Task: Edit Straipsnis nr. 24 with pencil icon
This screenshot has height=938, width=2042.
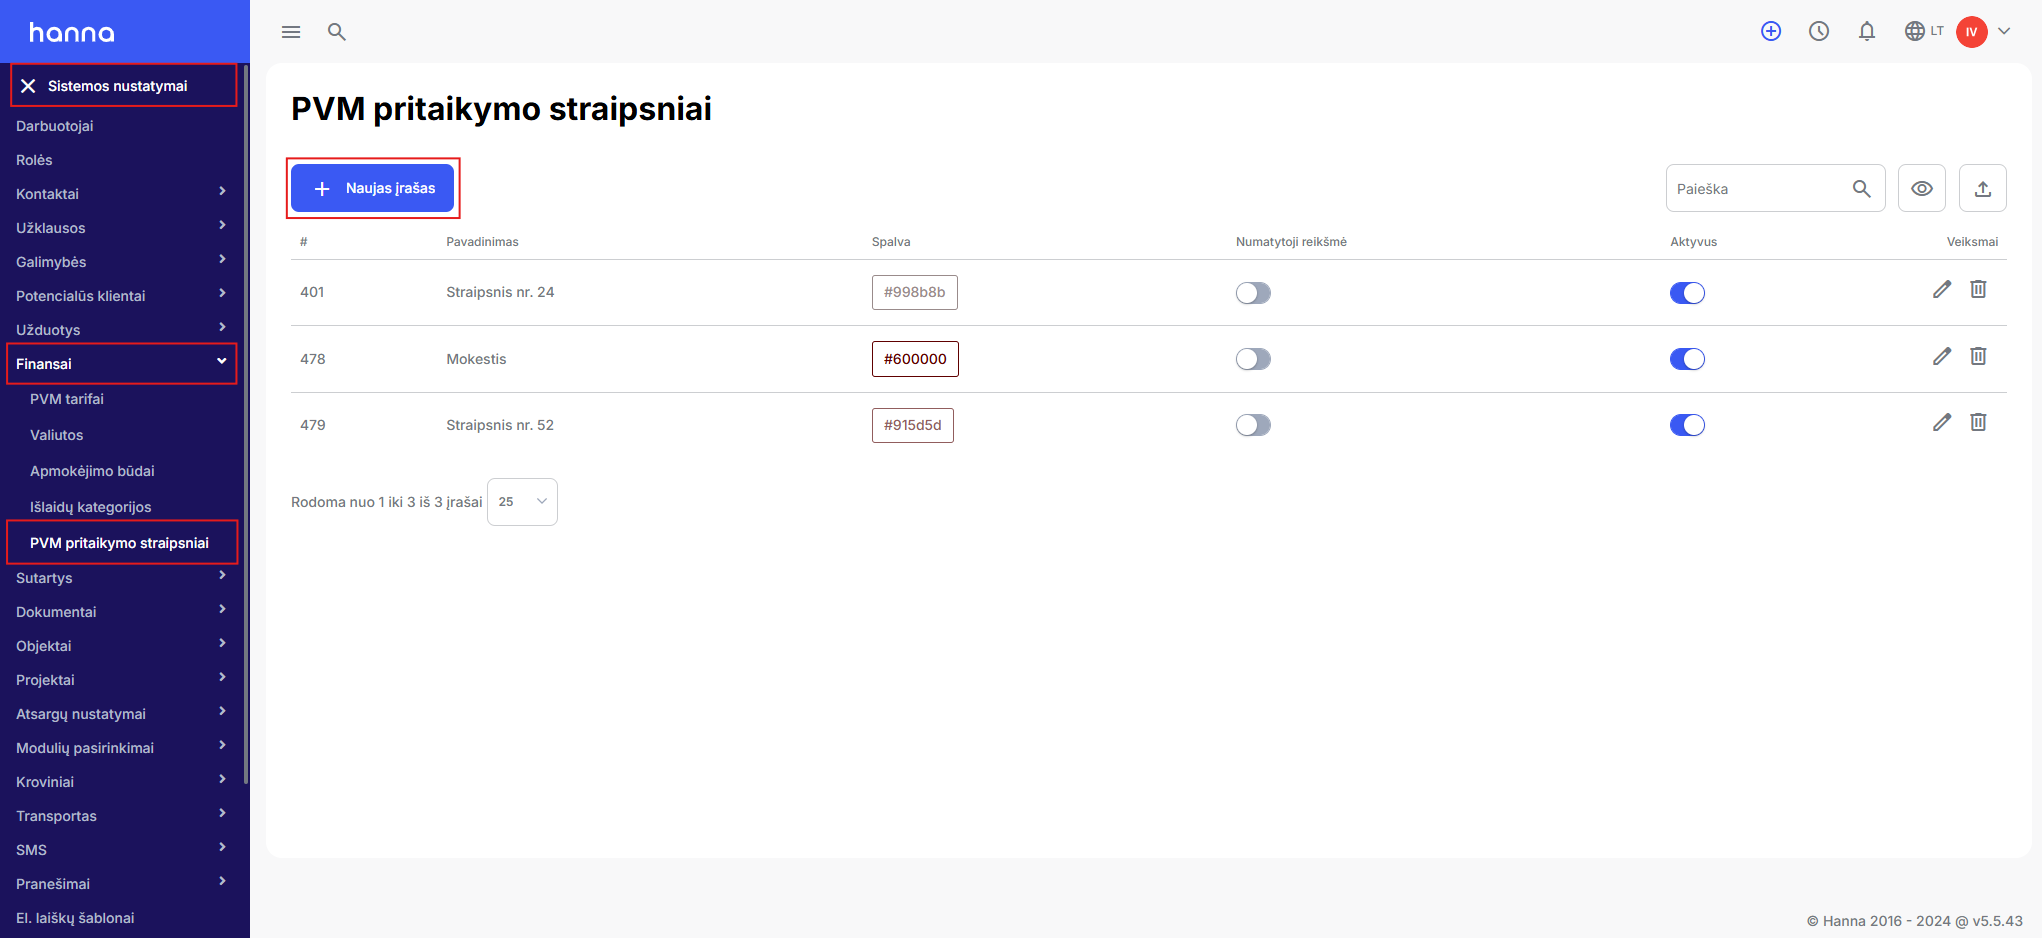Action: [1942, 290]
